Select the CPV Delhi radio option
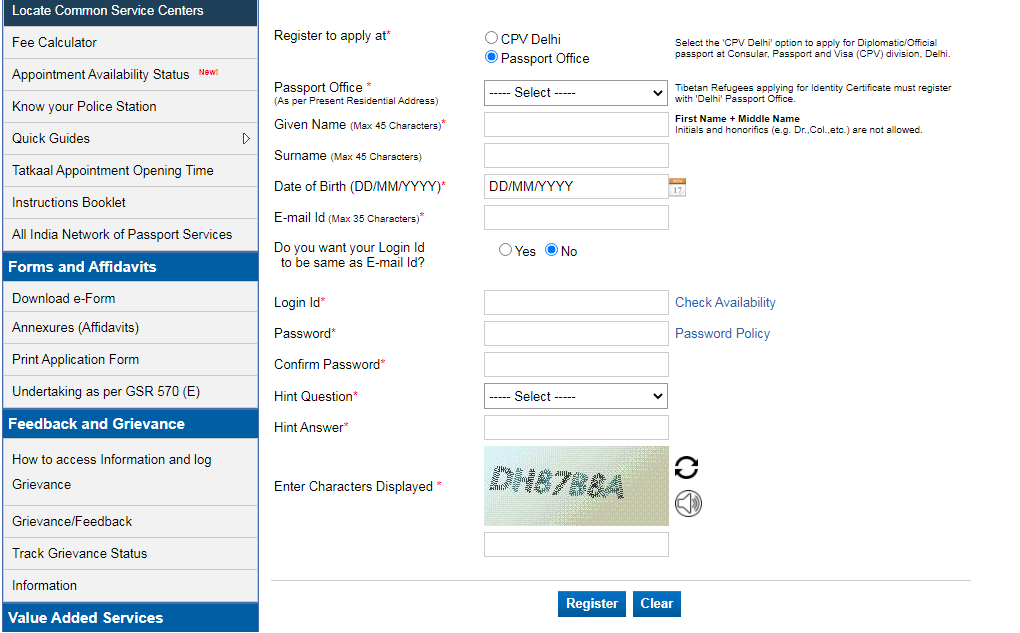This screenshot has width=1020, height=633. 492,38
